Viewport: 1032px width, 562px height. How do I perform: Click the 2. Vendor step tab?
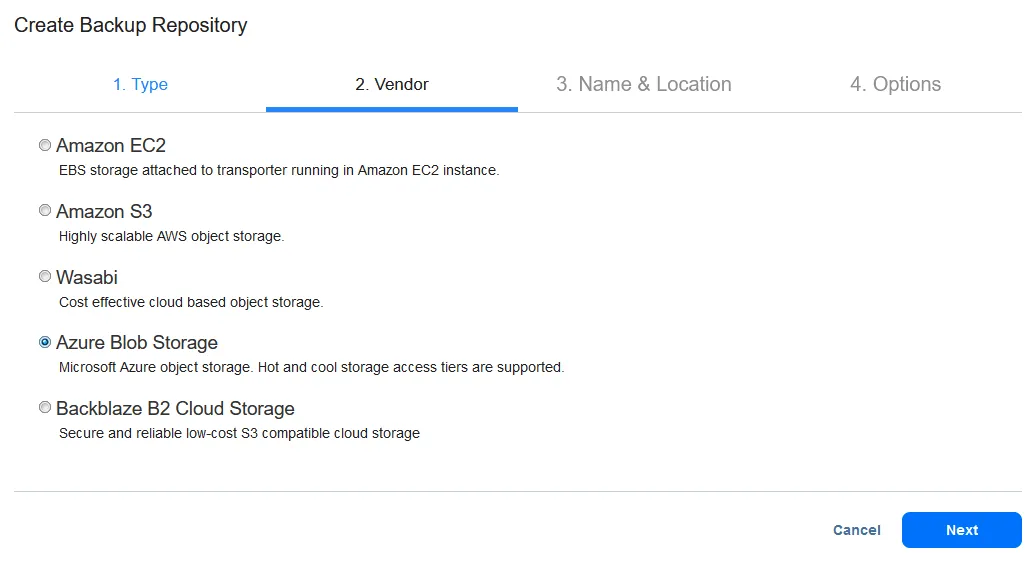tap(392, 85)
